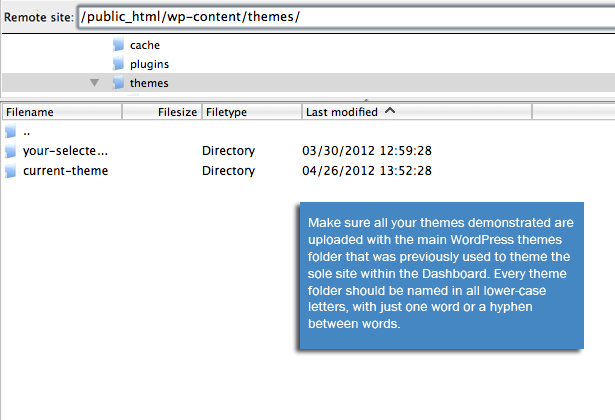Click the parent directory folder icon
Image resolution: width=615 pixels, height=420 pixels.
click(x=11, y=131)
